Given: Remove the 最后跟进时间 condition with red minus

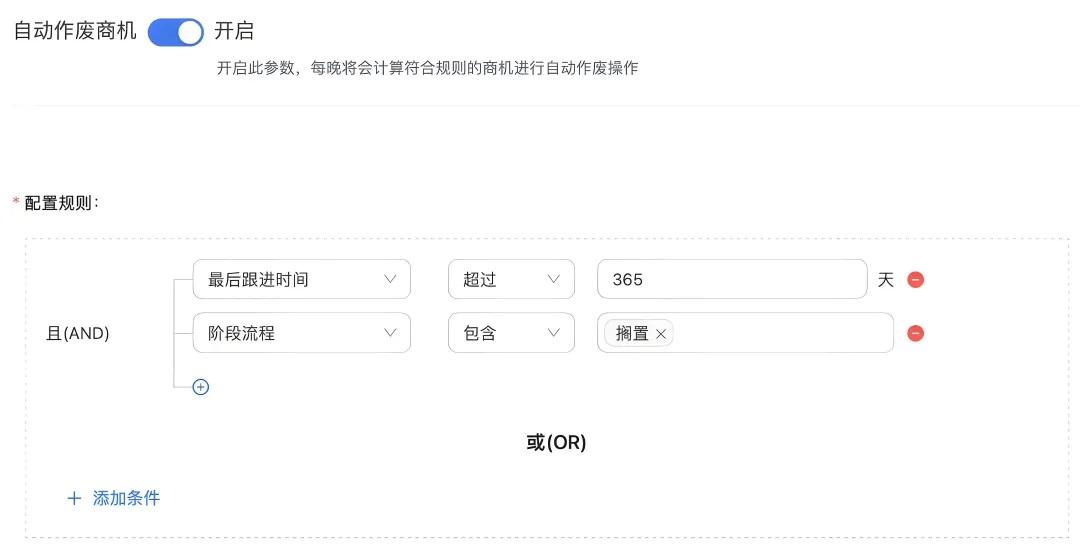Looking at the screenshot, I should coord(915,280).
